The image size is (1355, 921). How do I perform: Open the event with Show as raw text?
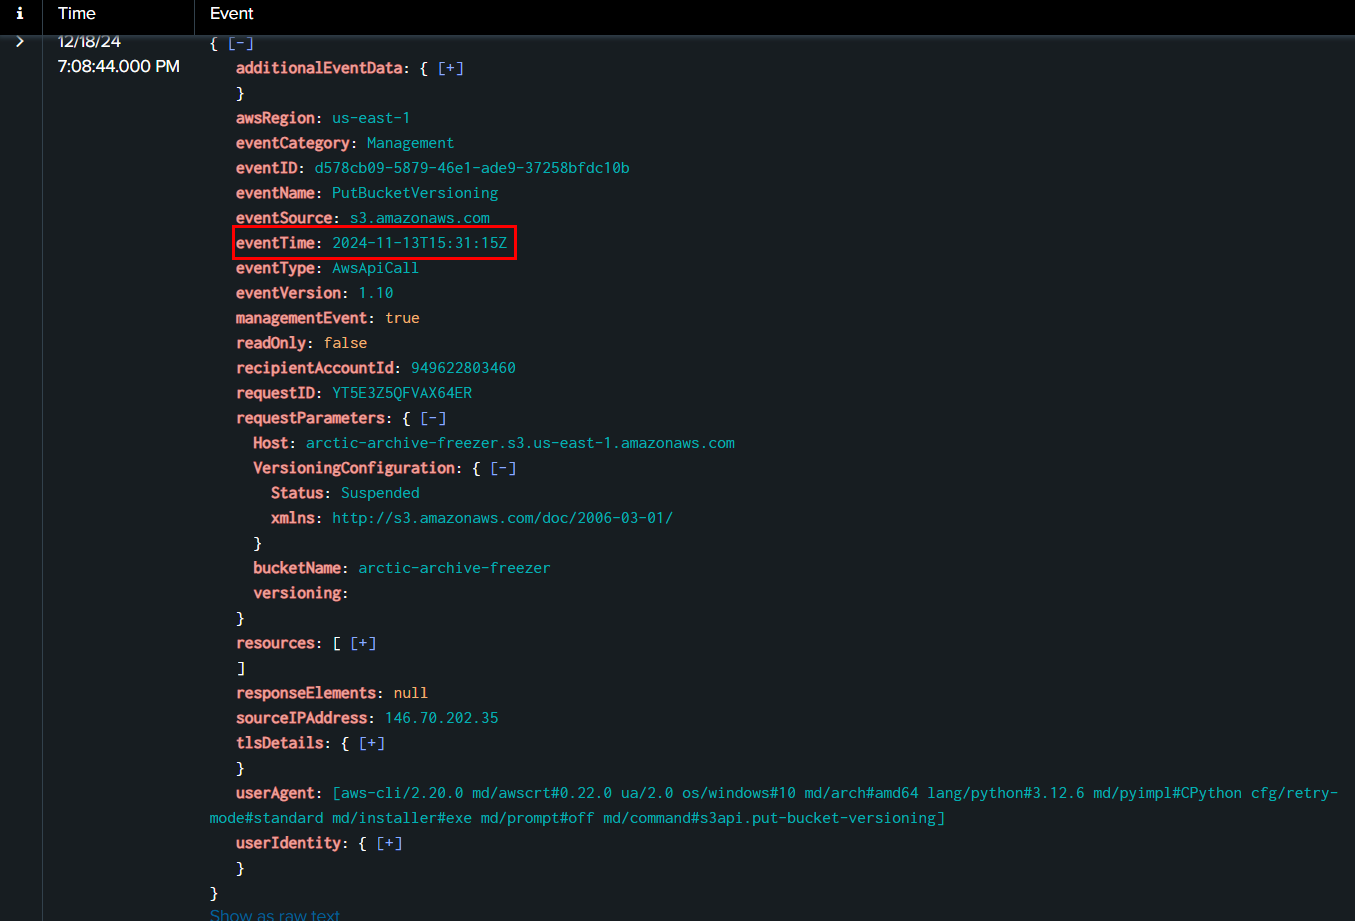[274, 913]
